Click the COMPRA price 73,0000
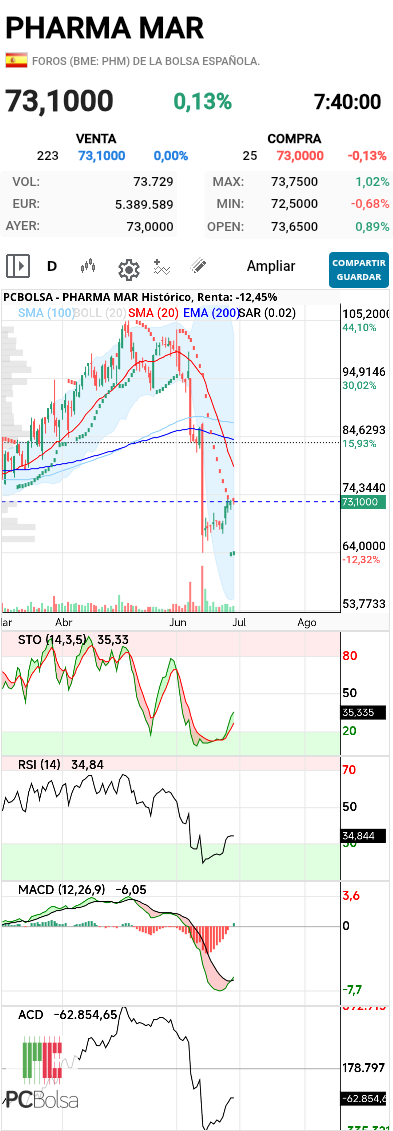This screenshot has height=1131, width=393. pos(299,156)
